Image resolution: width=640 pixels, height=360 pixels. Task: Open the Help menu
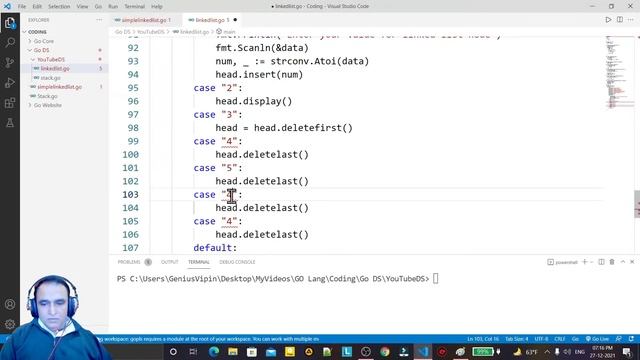click(157, 6)
